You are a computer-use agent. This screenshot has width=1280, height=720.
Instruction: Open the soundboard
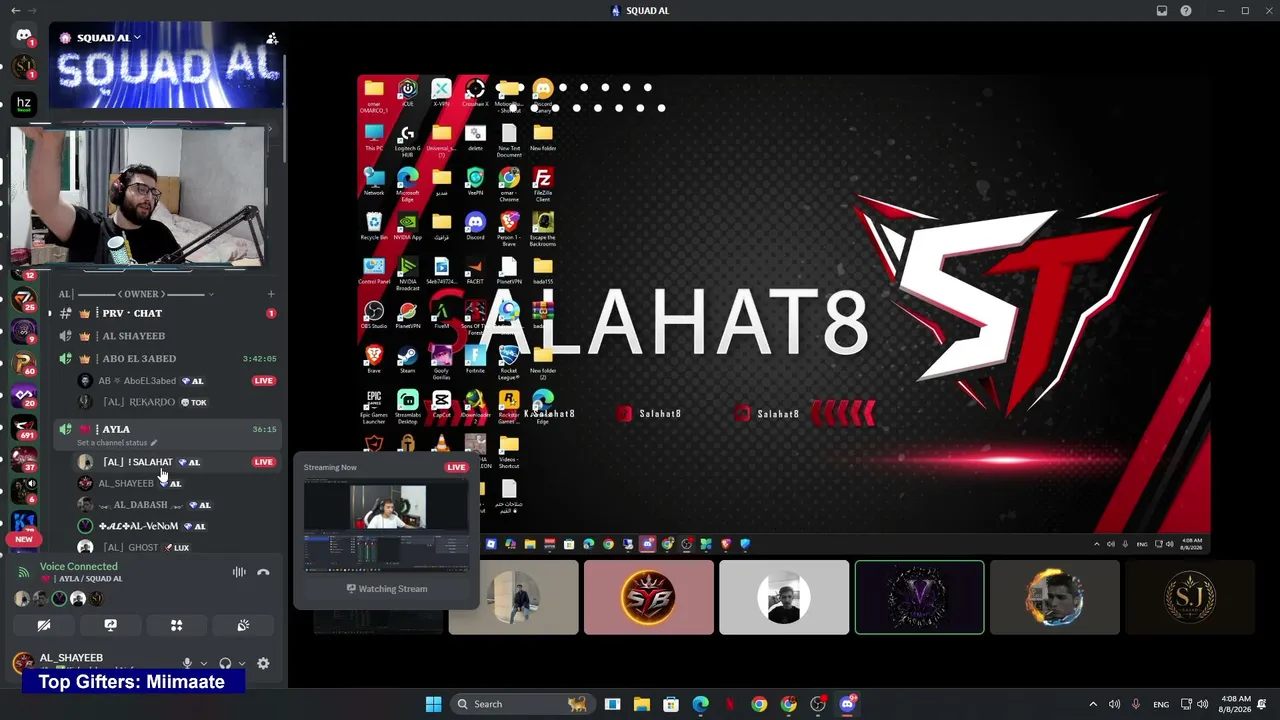(x=243, y=625)
